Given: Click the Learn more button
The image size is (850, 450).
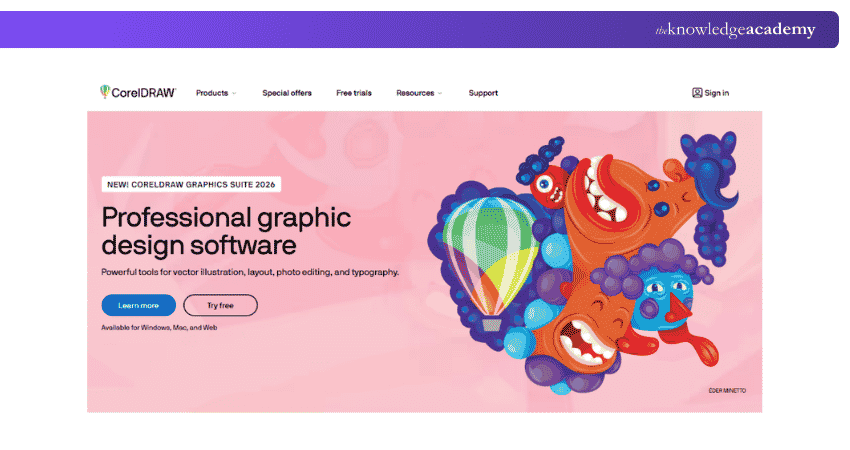Looking at the screenshot, I should (139, 305).
